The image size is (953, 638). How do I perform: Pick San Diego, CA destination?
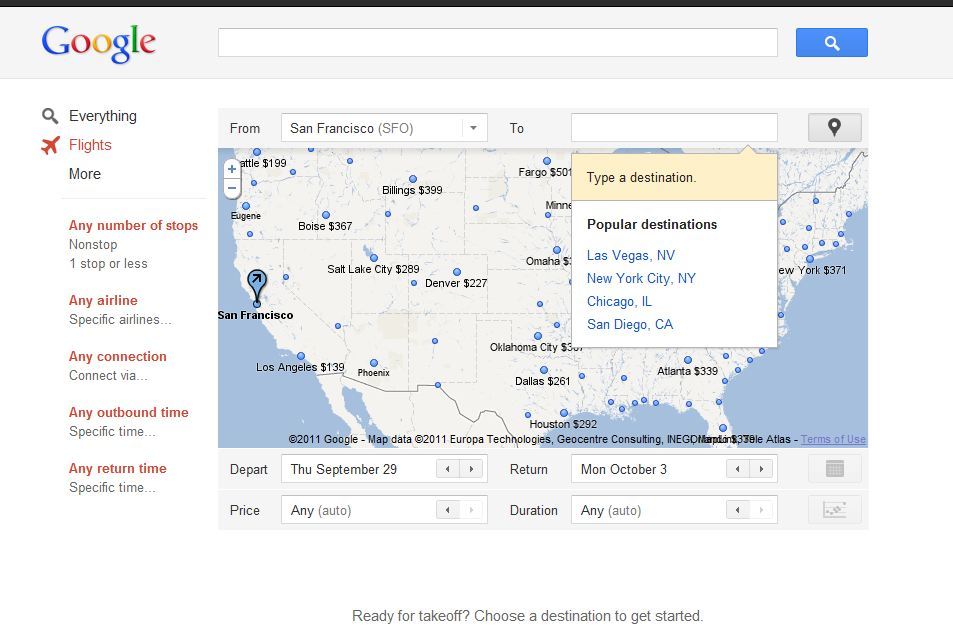coord(630,325)
